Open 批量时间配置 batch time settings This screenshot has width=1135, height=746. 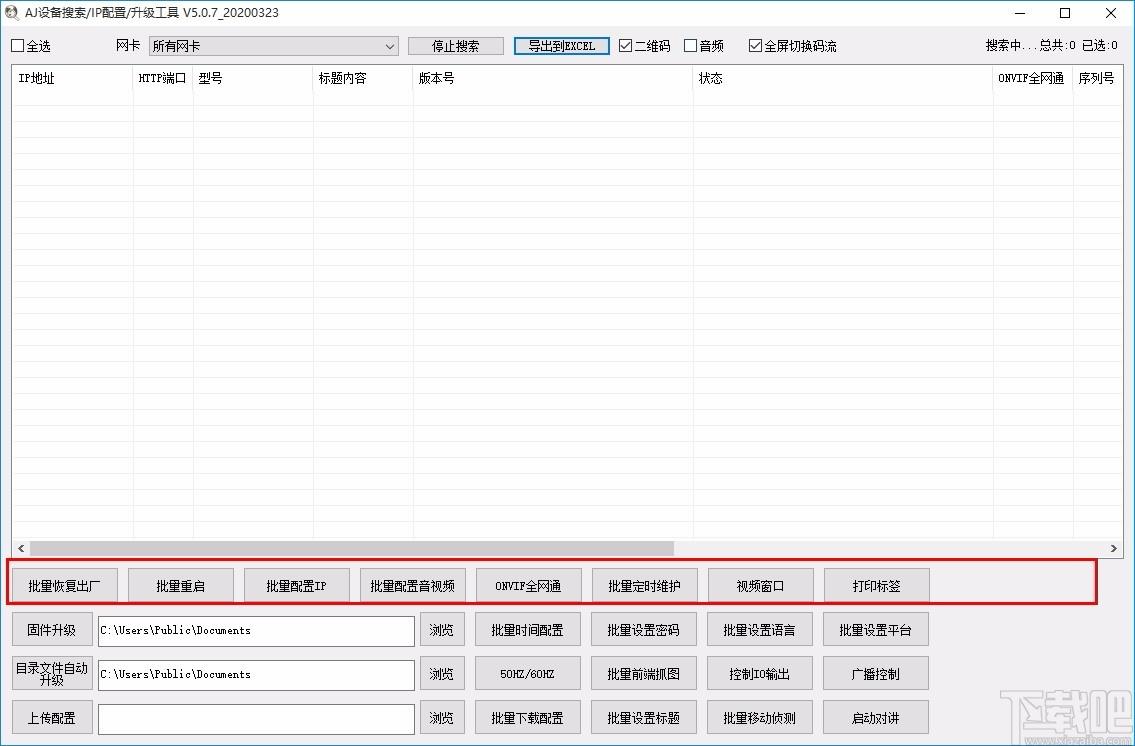click(528, 630)
